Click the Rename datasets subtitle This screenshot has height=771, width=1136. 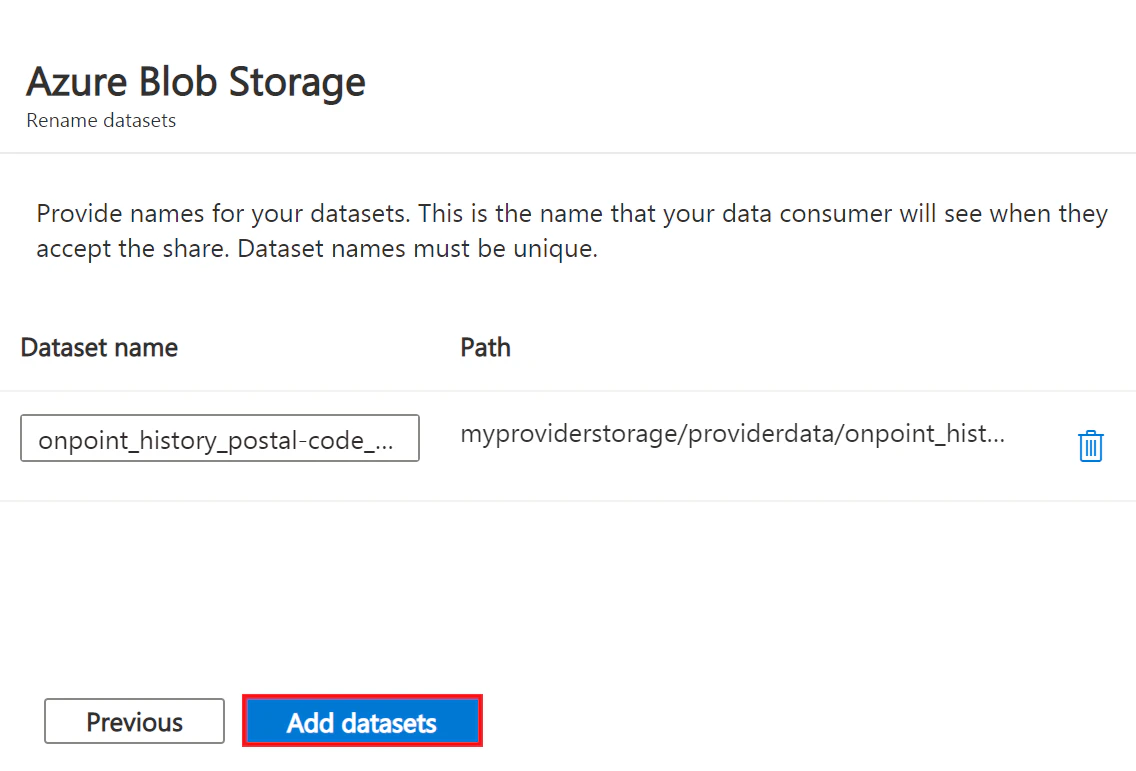(101, 120)
